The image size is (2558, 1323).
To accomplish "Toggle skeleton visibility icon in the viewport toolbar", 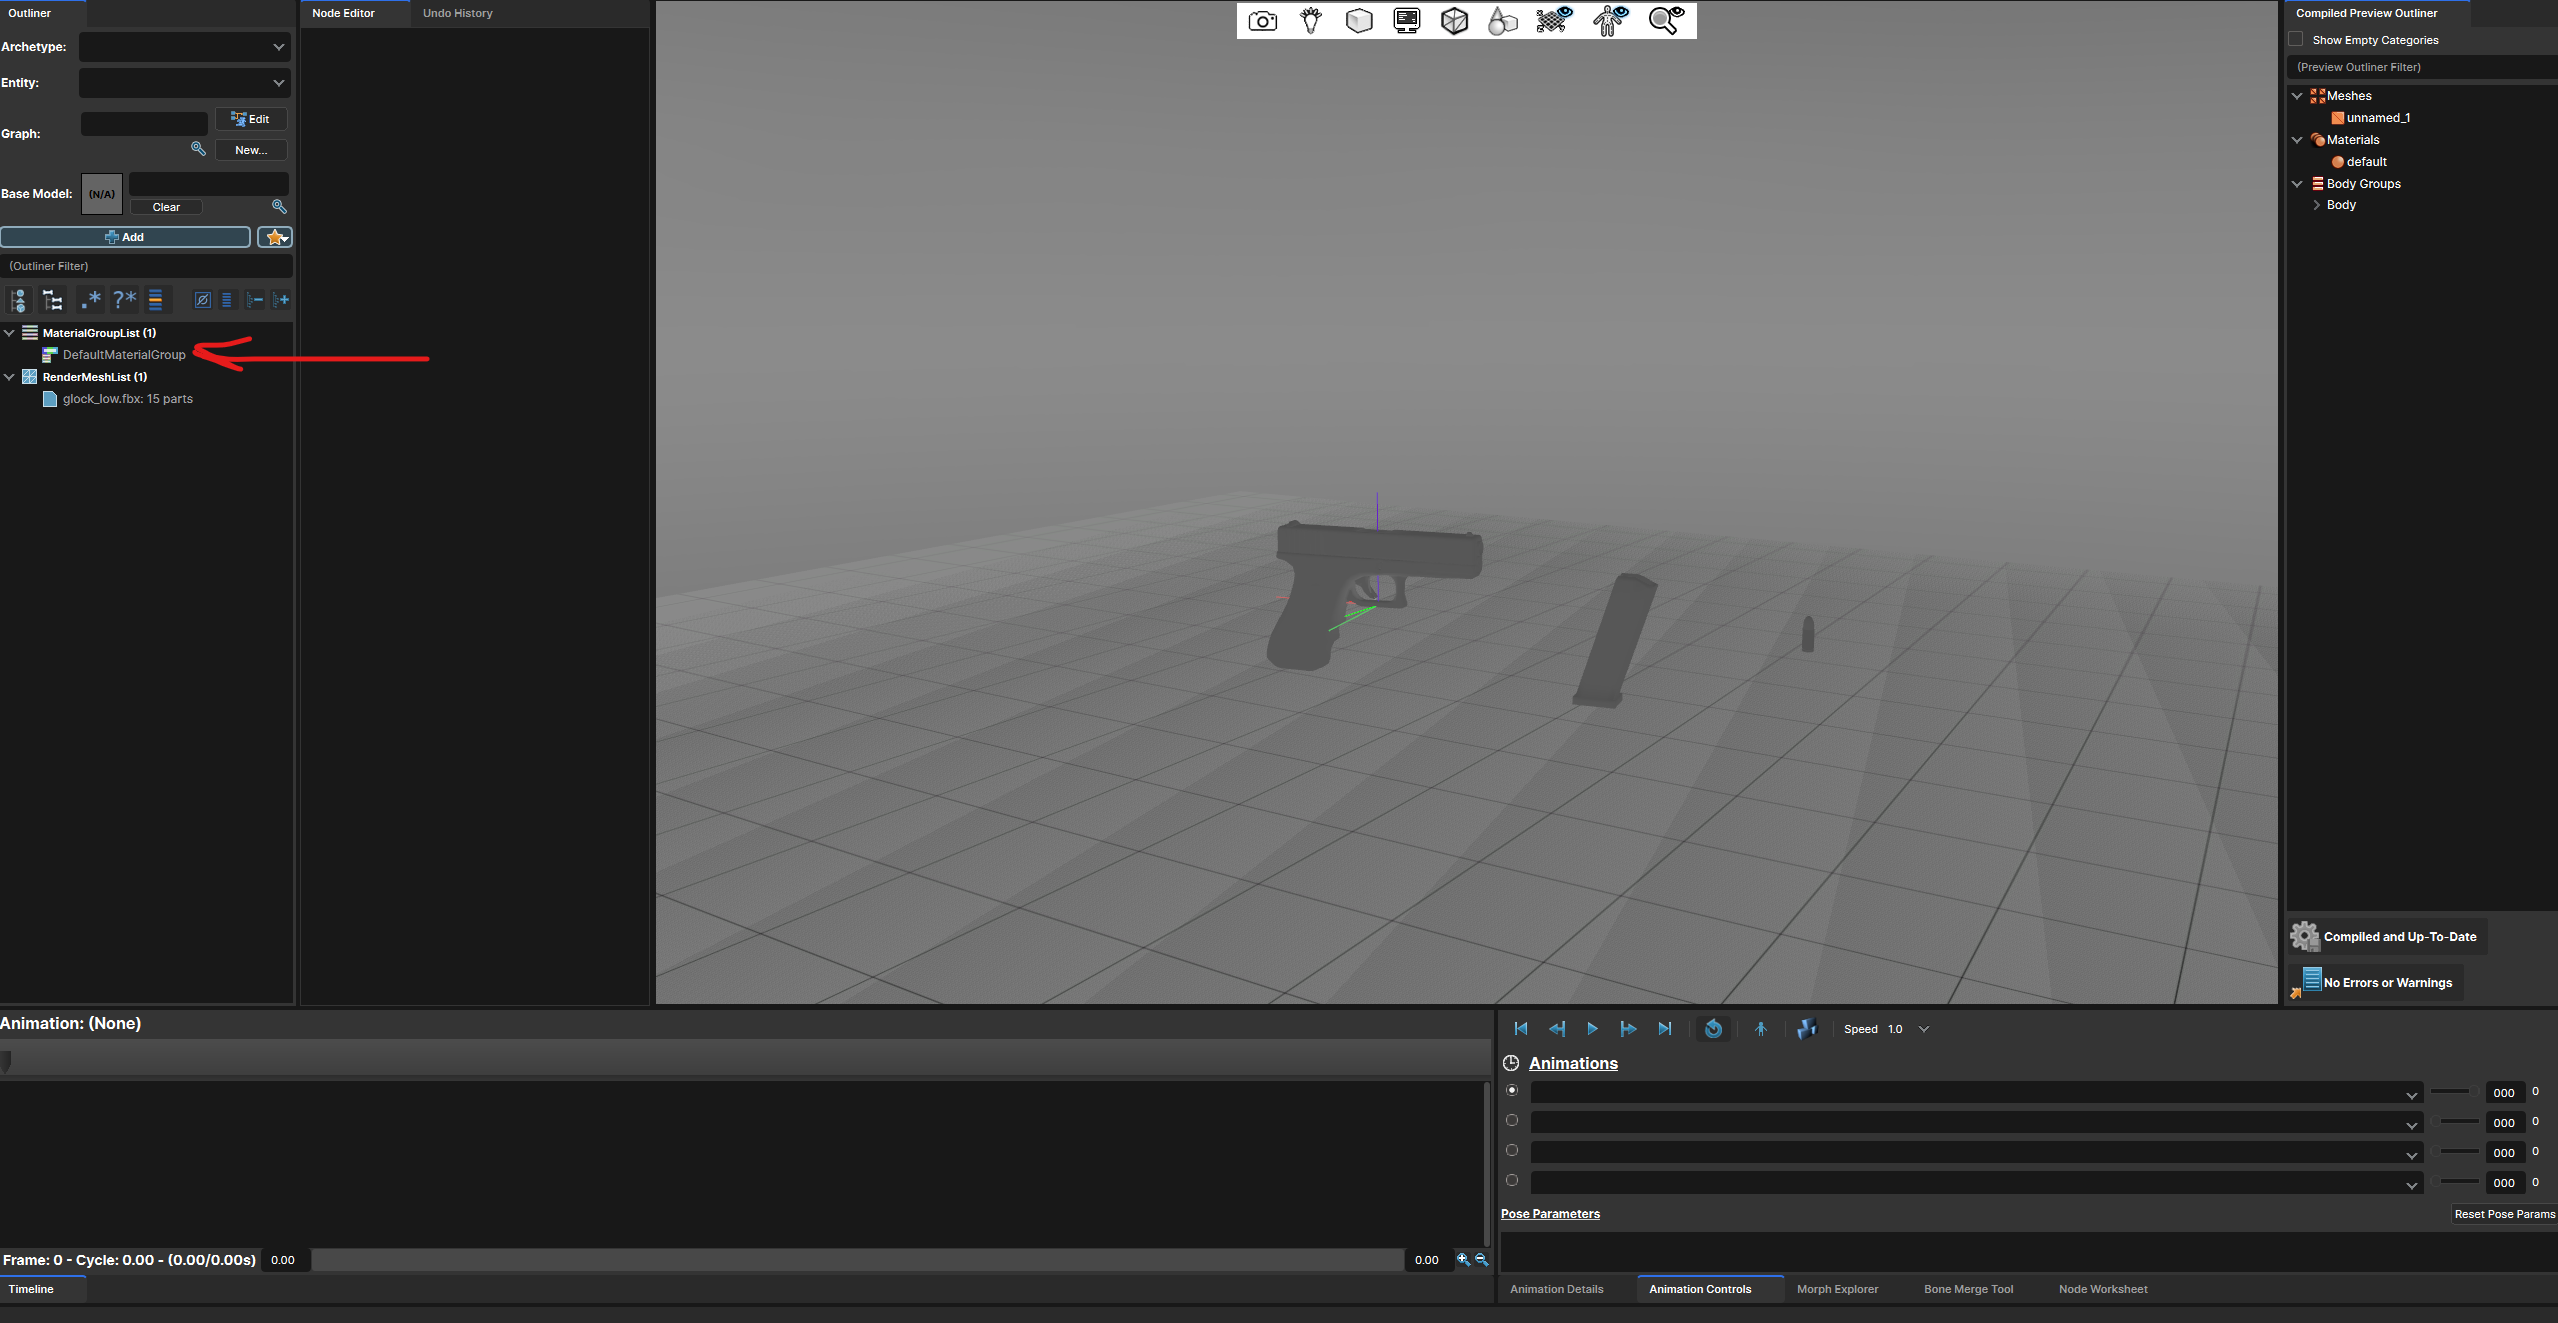I will point(1607,20).
